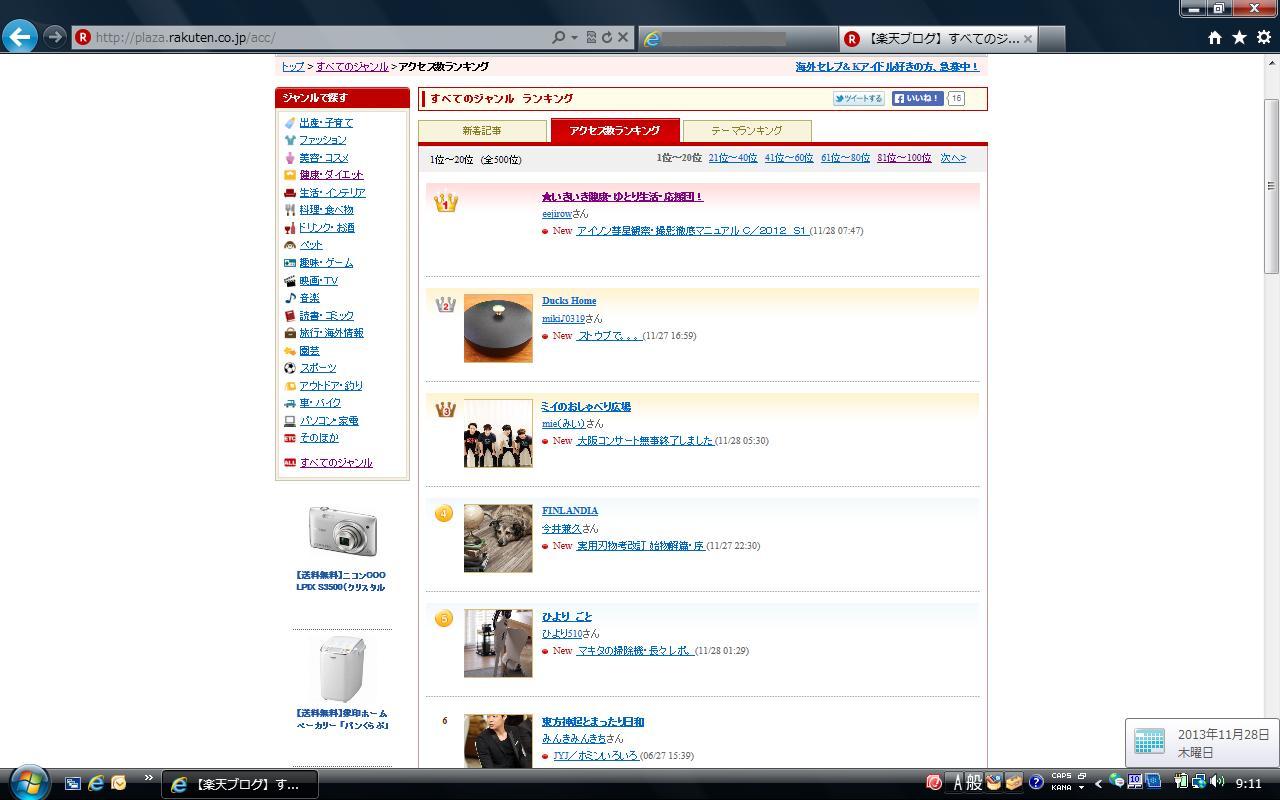
Task: Switch to the テーマランキング tab
Action: coord(746,131)
